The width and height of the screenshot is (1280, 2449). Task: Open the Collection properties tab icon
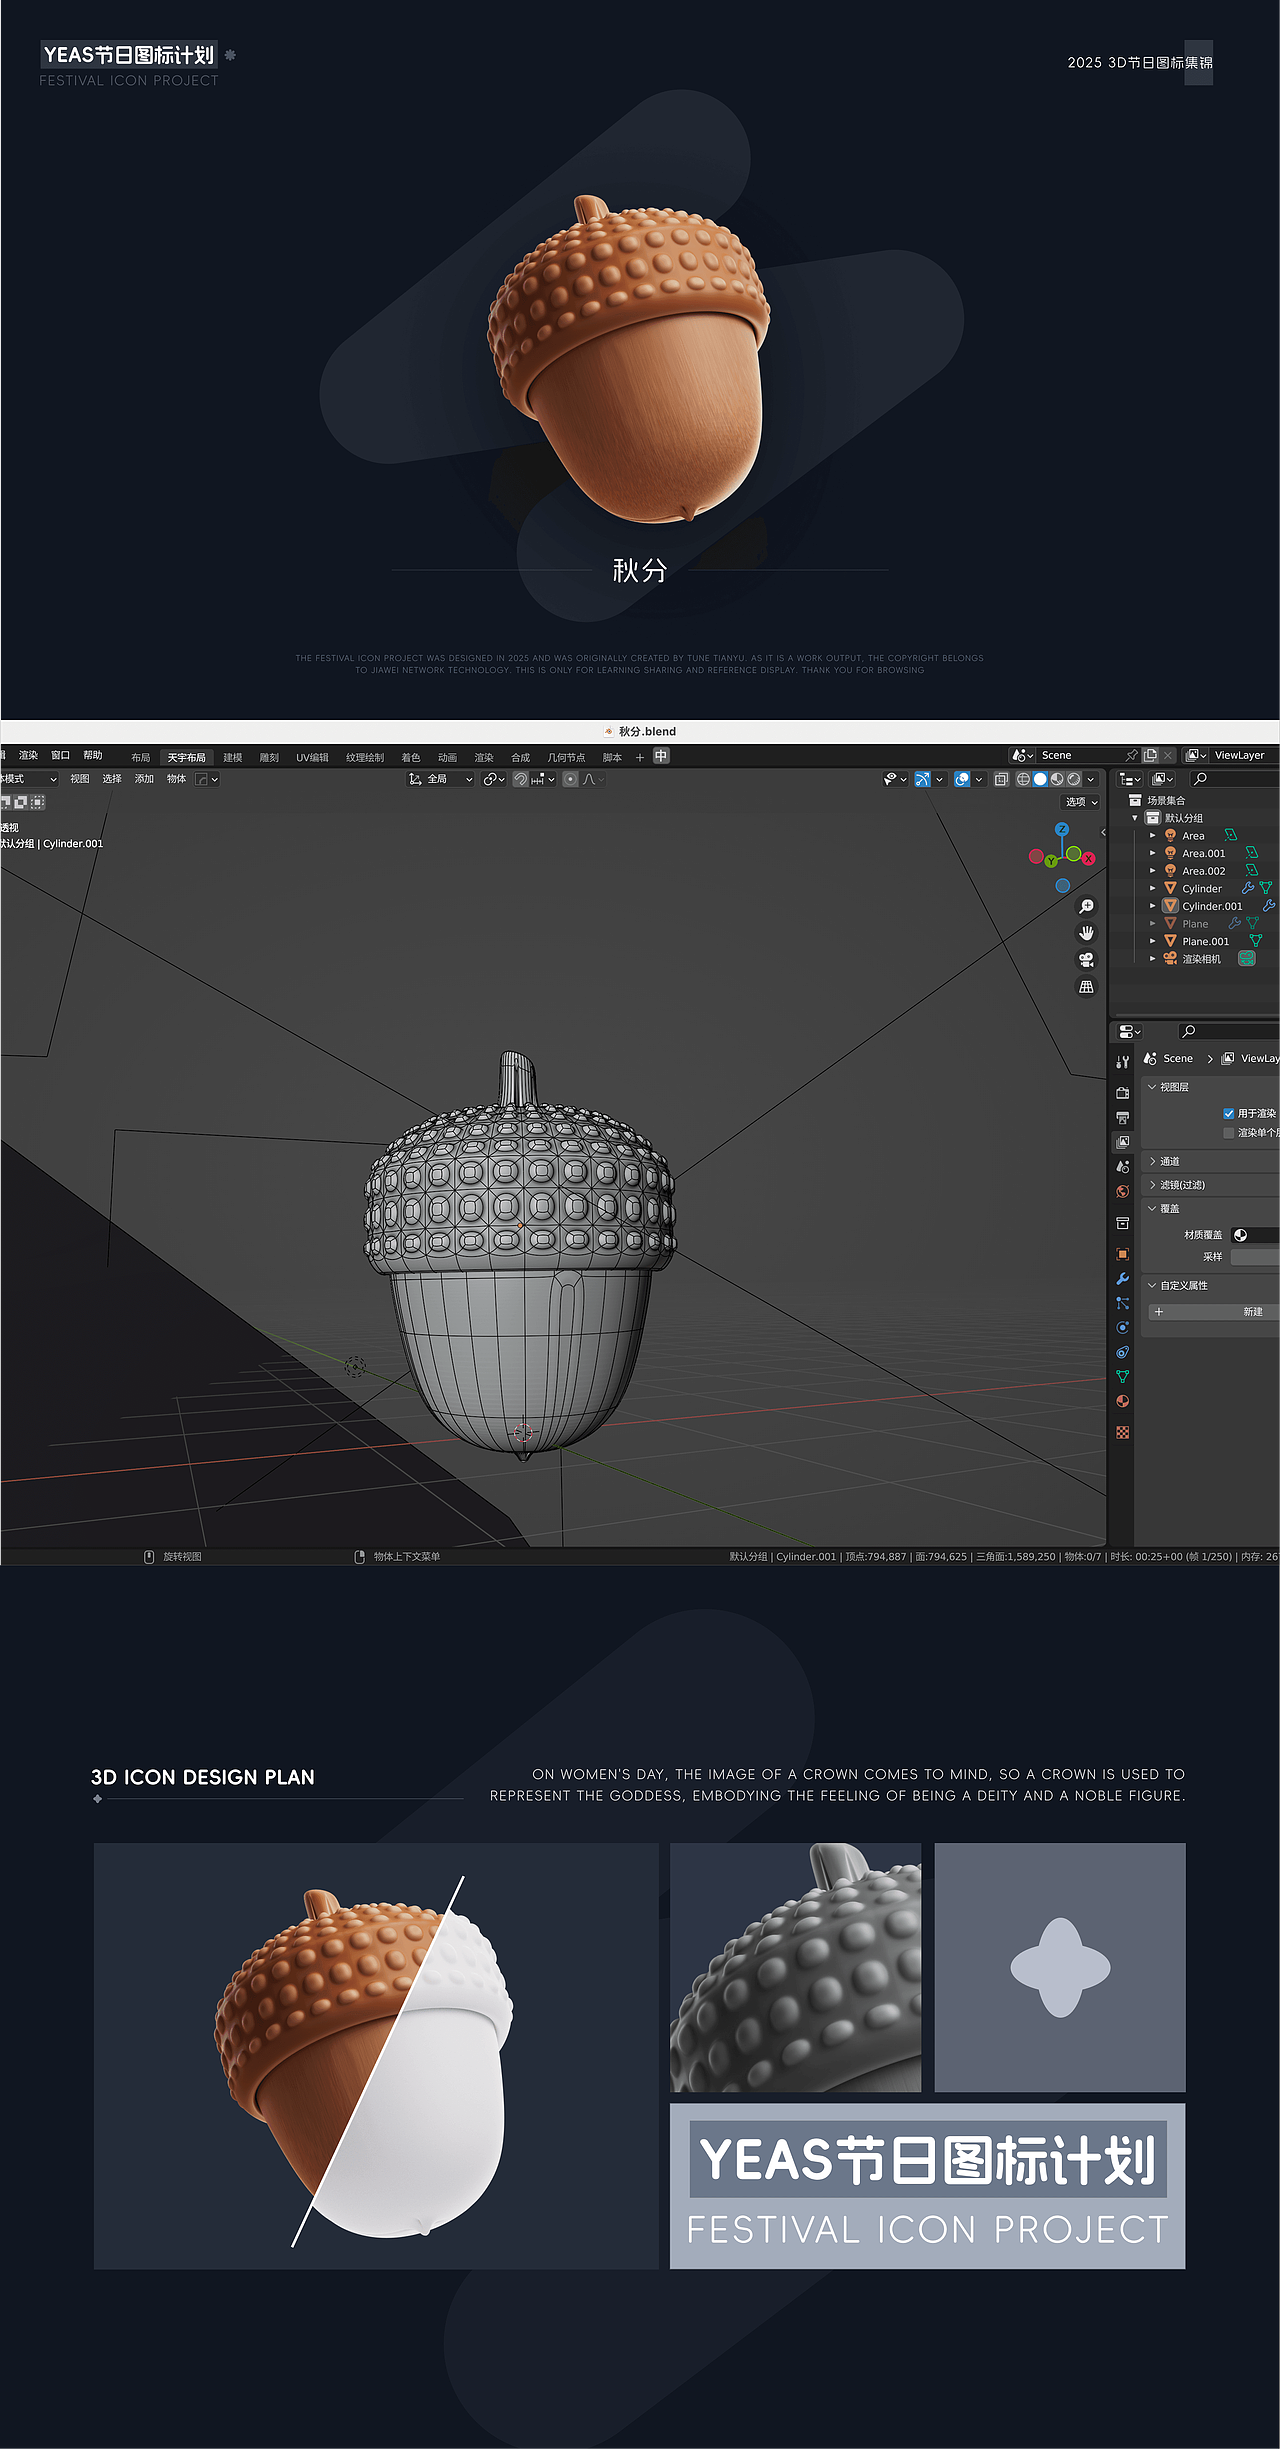1122,1223
